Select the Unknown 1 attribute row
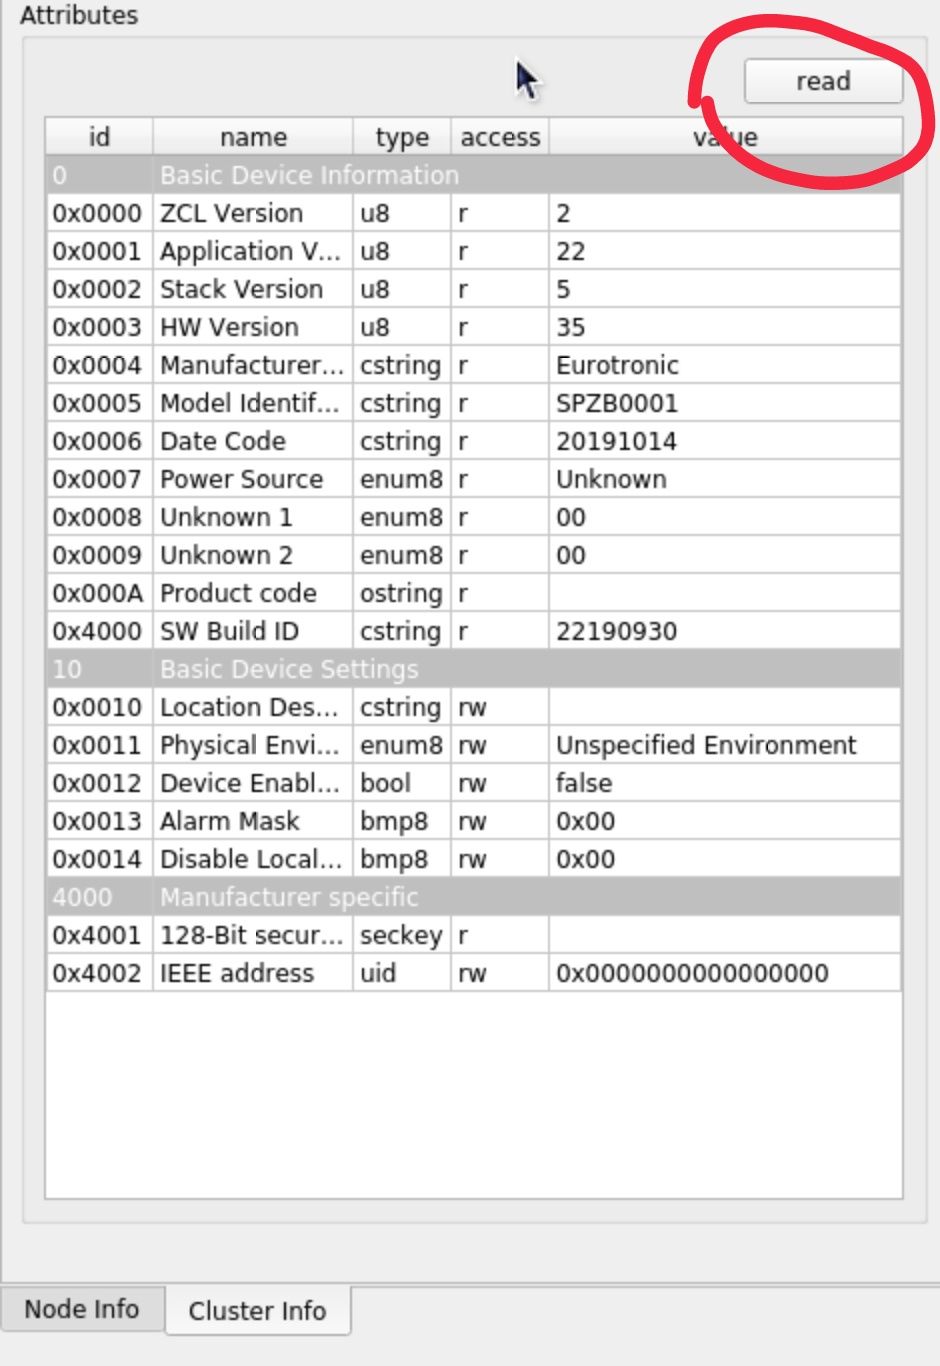Screen dimensions: 940x1366 coord(473,517)
